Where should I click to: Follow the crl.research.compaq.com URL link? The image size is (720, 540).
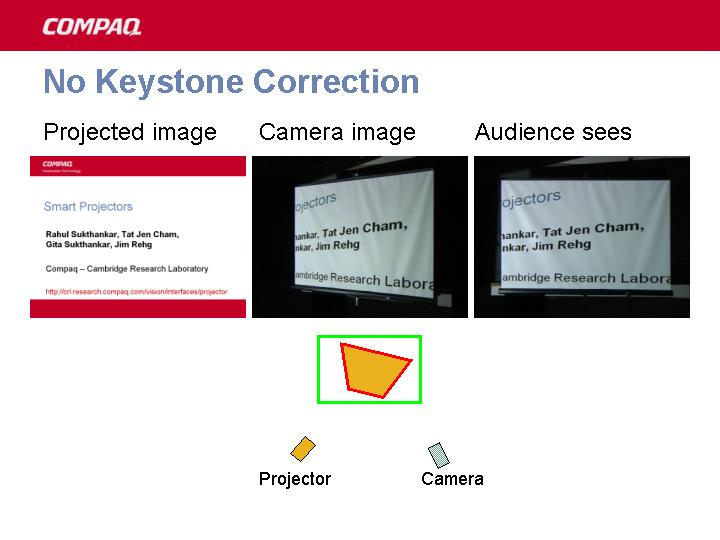(x=136, y=292)
